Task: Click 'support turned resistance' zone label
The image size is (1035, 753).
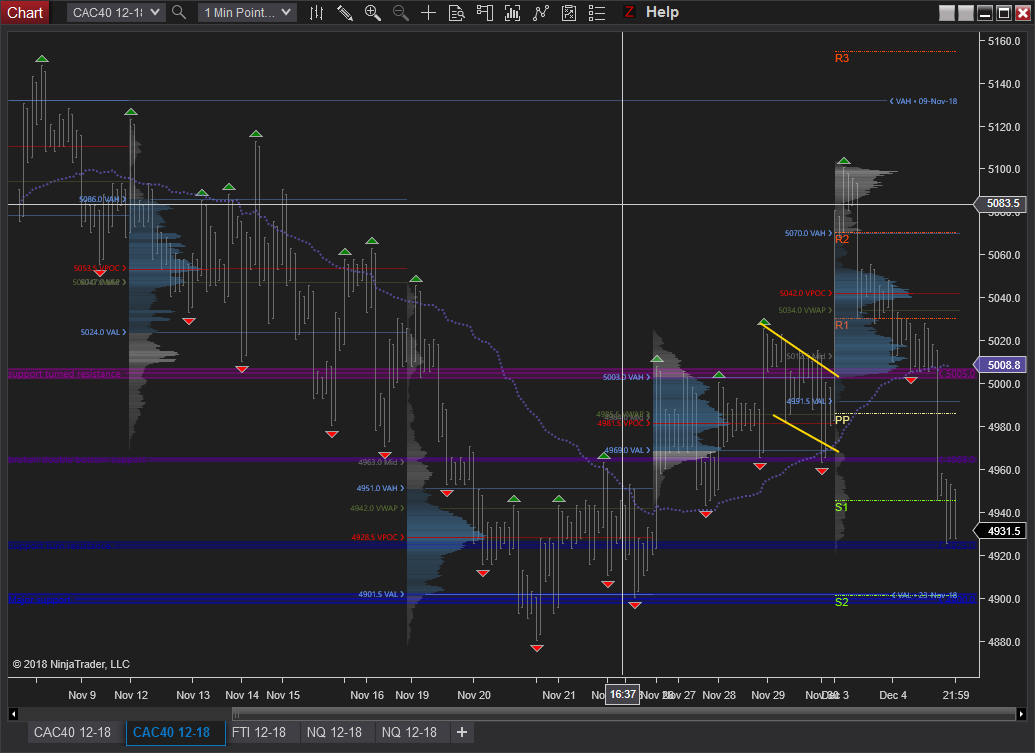Action: pyautogui.click(x=65, y=374)
